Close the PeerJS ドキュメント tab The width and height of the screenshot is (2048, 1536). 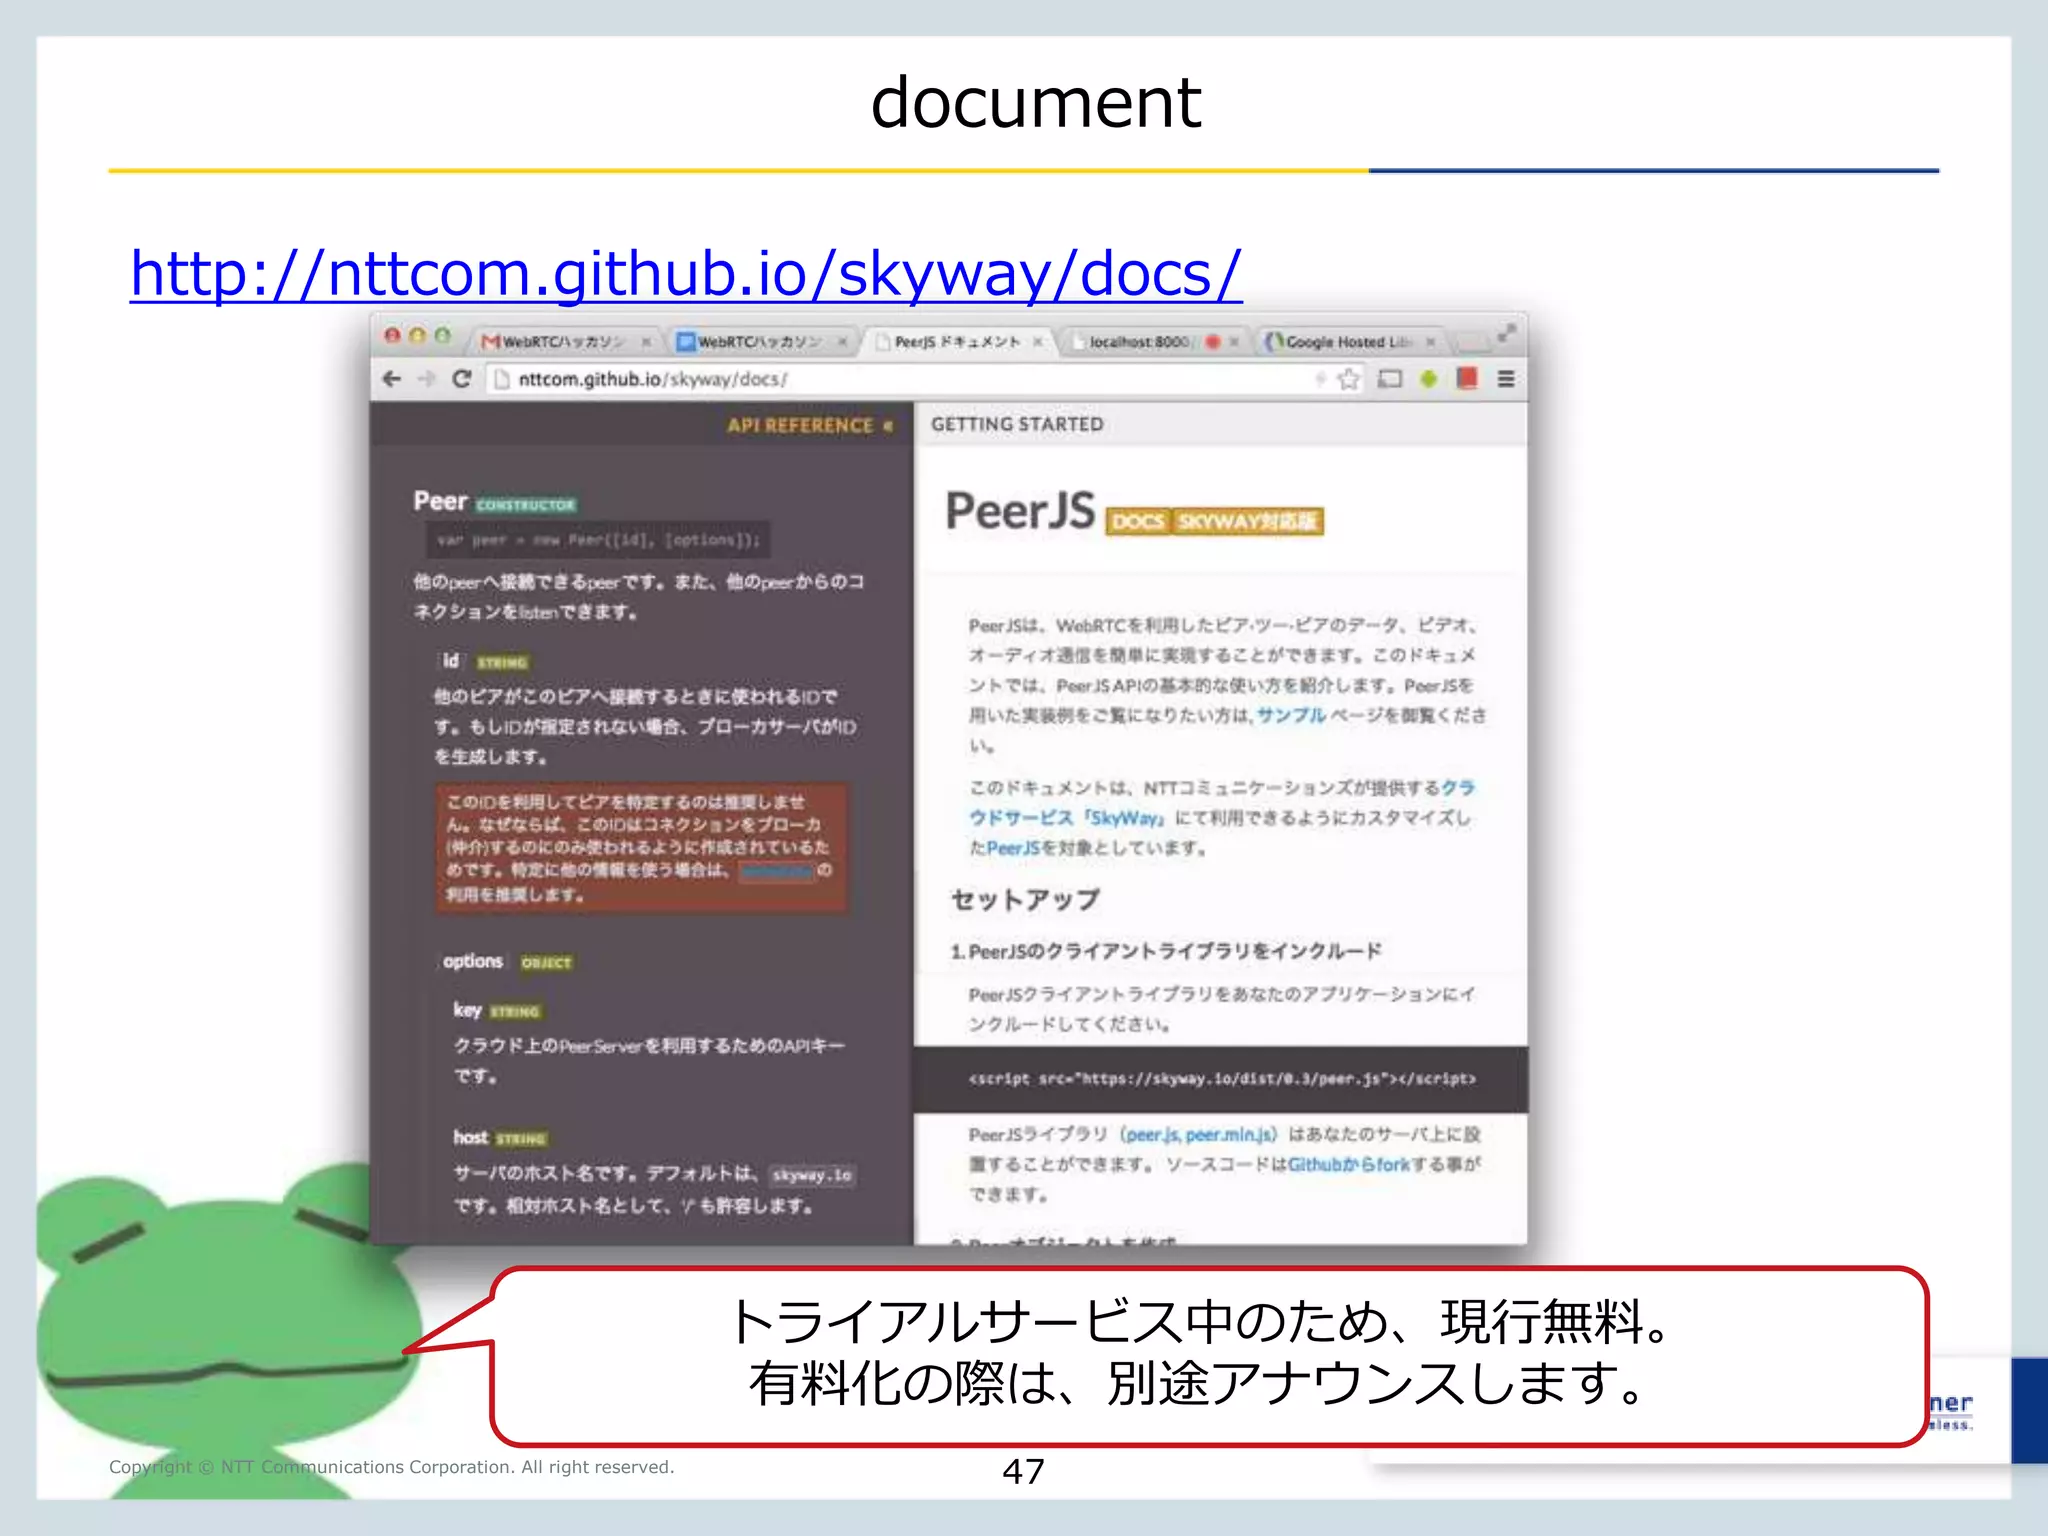click(1038, 342)
